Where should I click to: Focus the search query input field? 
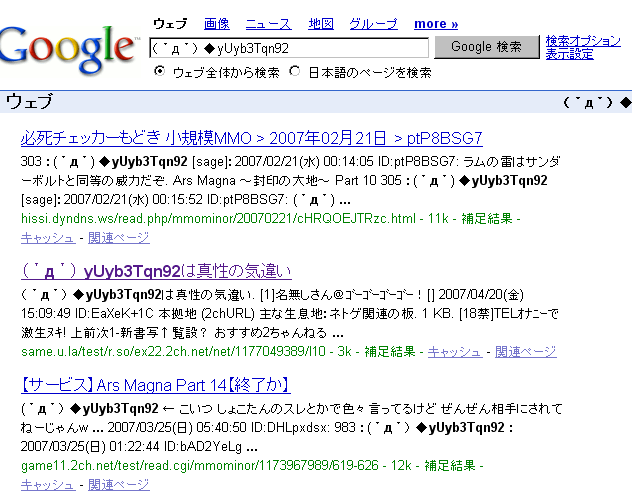289,48
